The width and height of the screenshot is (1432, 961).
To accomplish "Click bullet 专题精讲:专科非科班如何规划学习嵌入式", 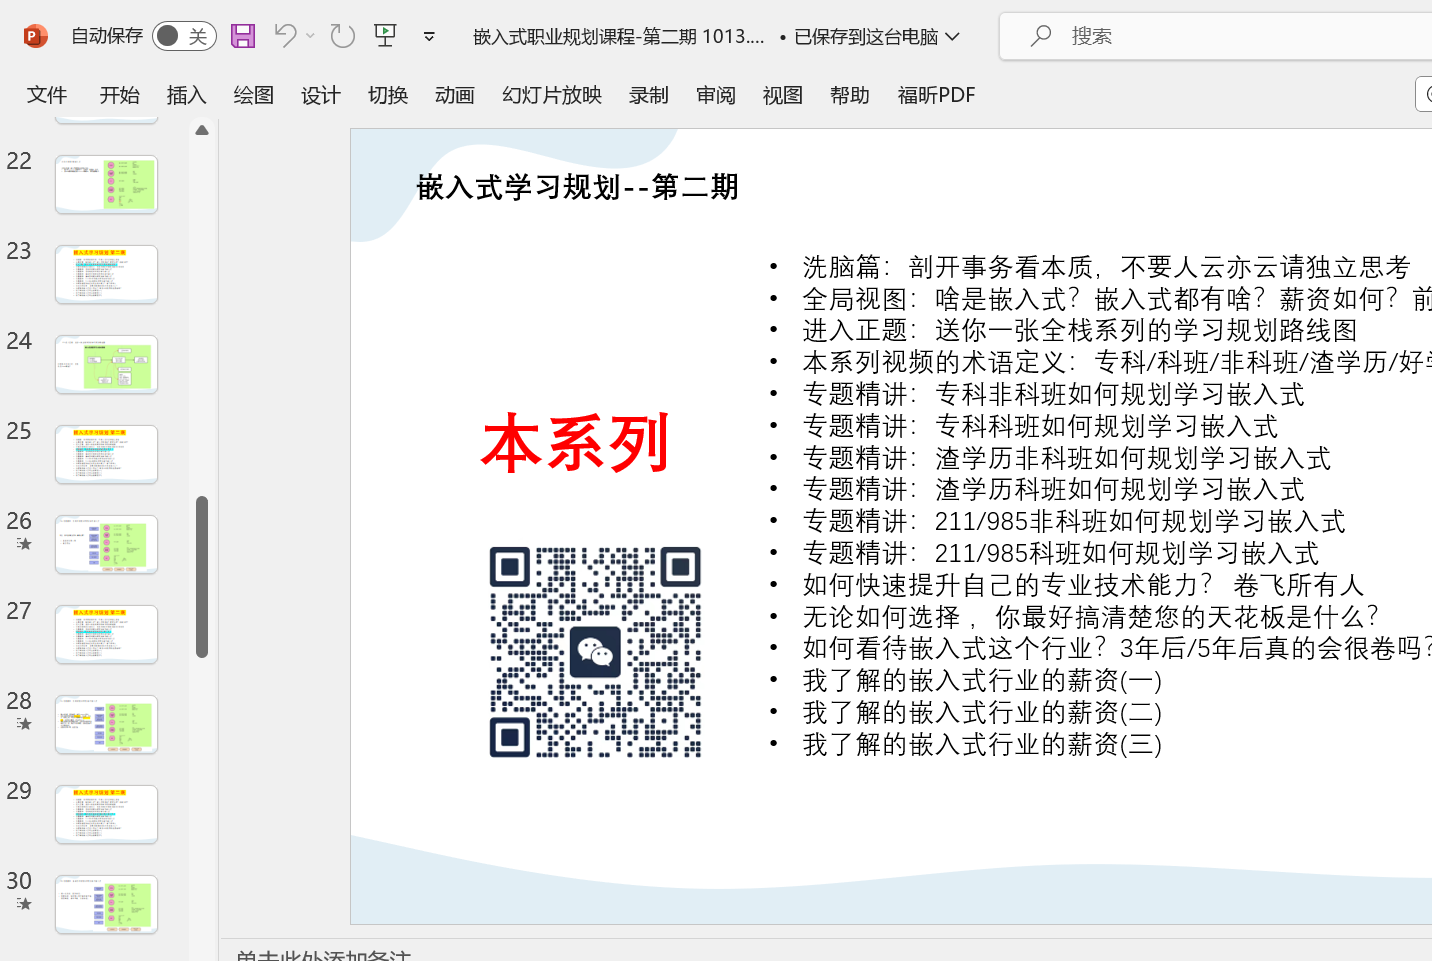I will [1053, 394].
